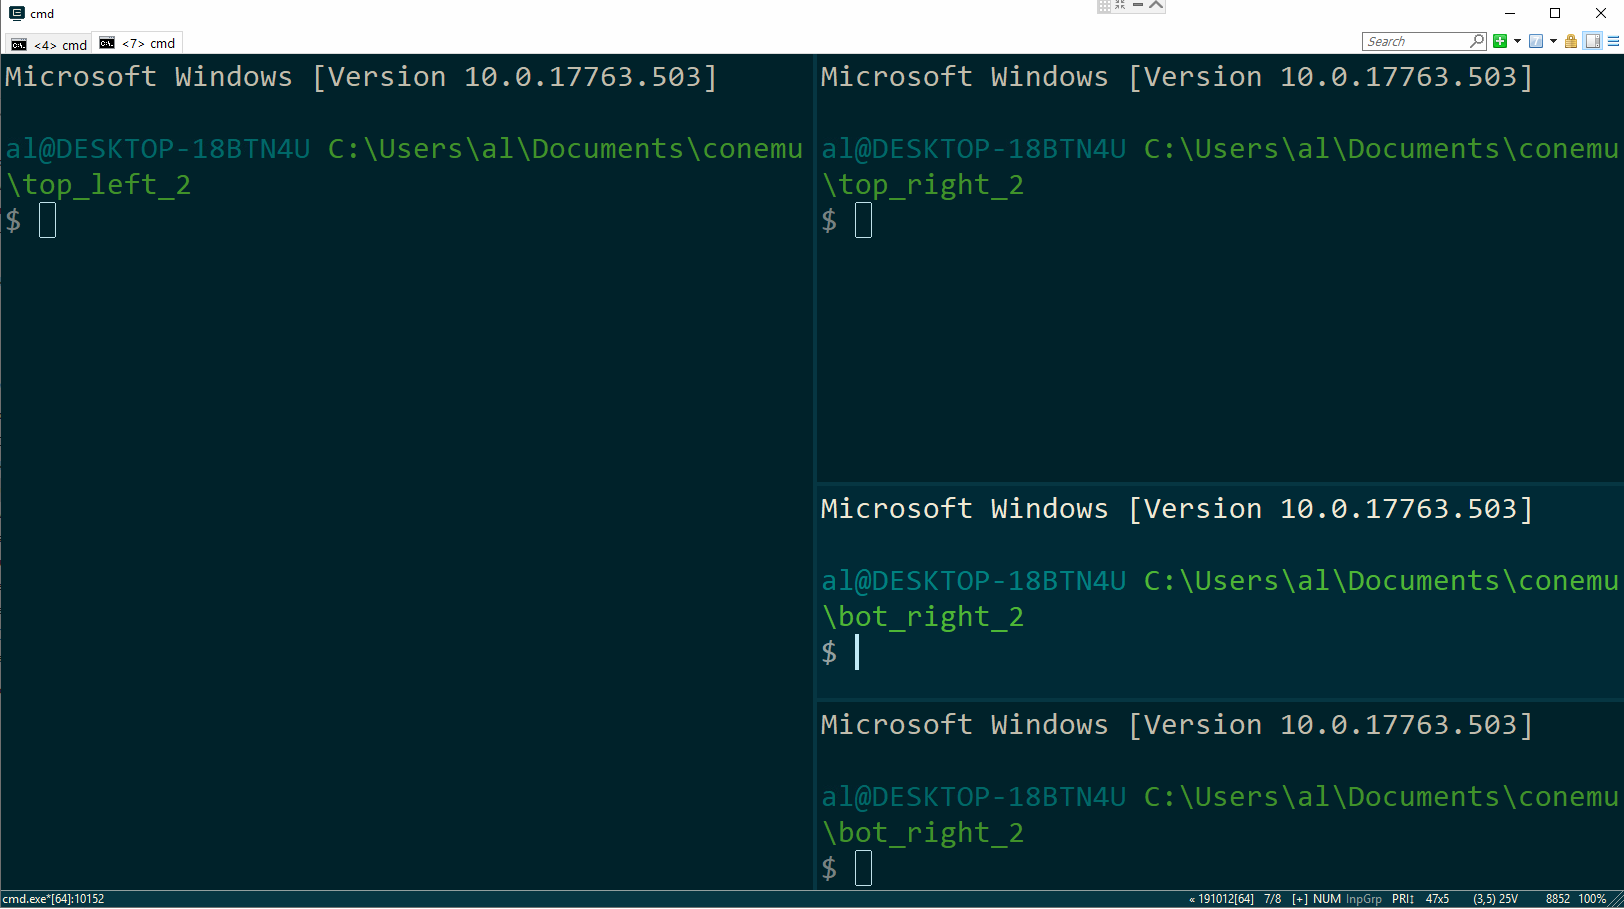This screenshot has height=909, width=1624.
Task: Switch to the <4> cmd tab
Action: click(49, 44)
